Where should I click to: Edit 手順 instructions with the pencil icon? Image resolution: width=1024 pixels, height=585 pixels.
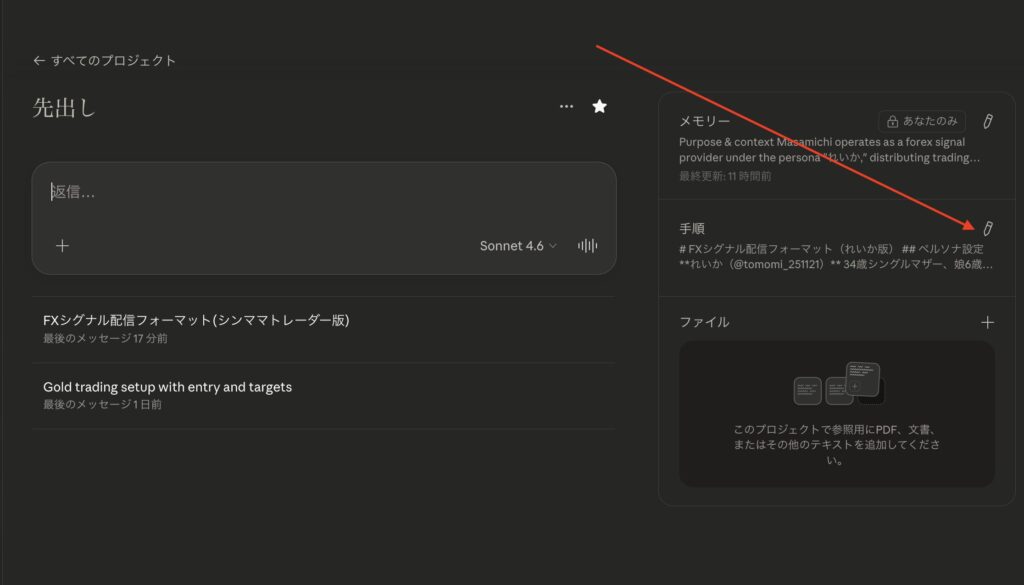point(987,228)
